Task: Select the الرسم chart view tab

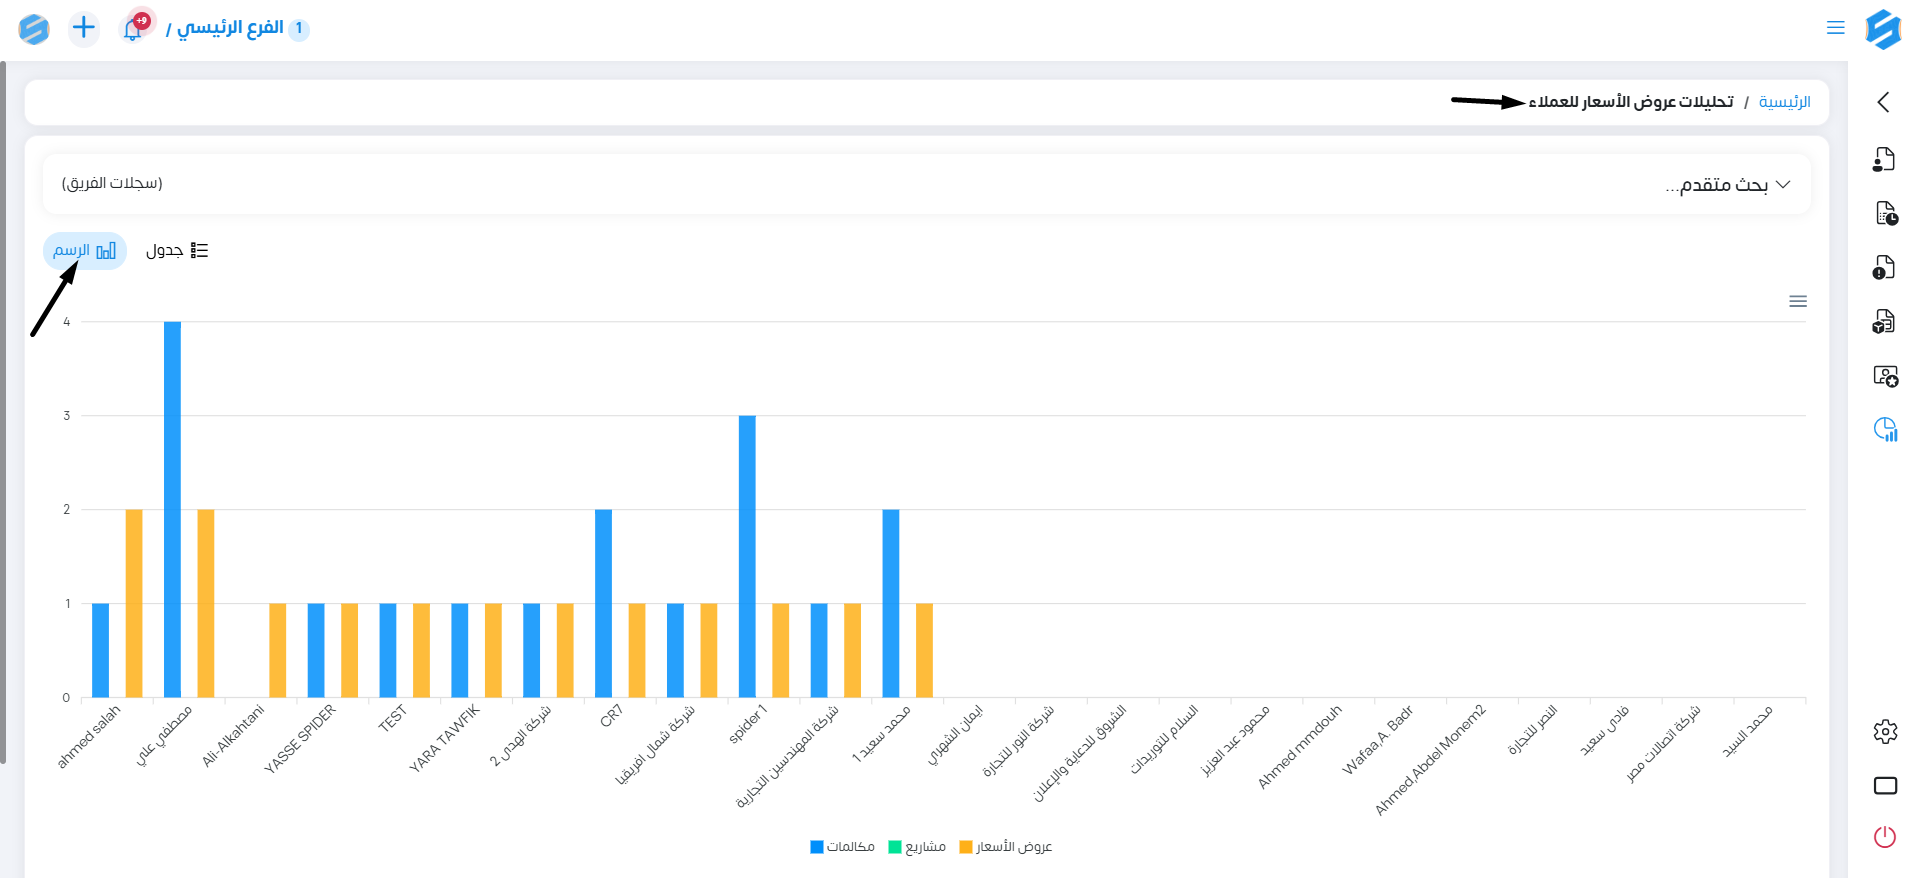Action: [85, 251]
